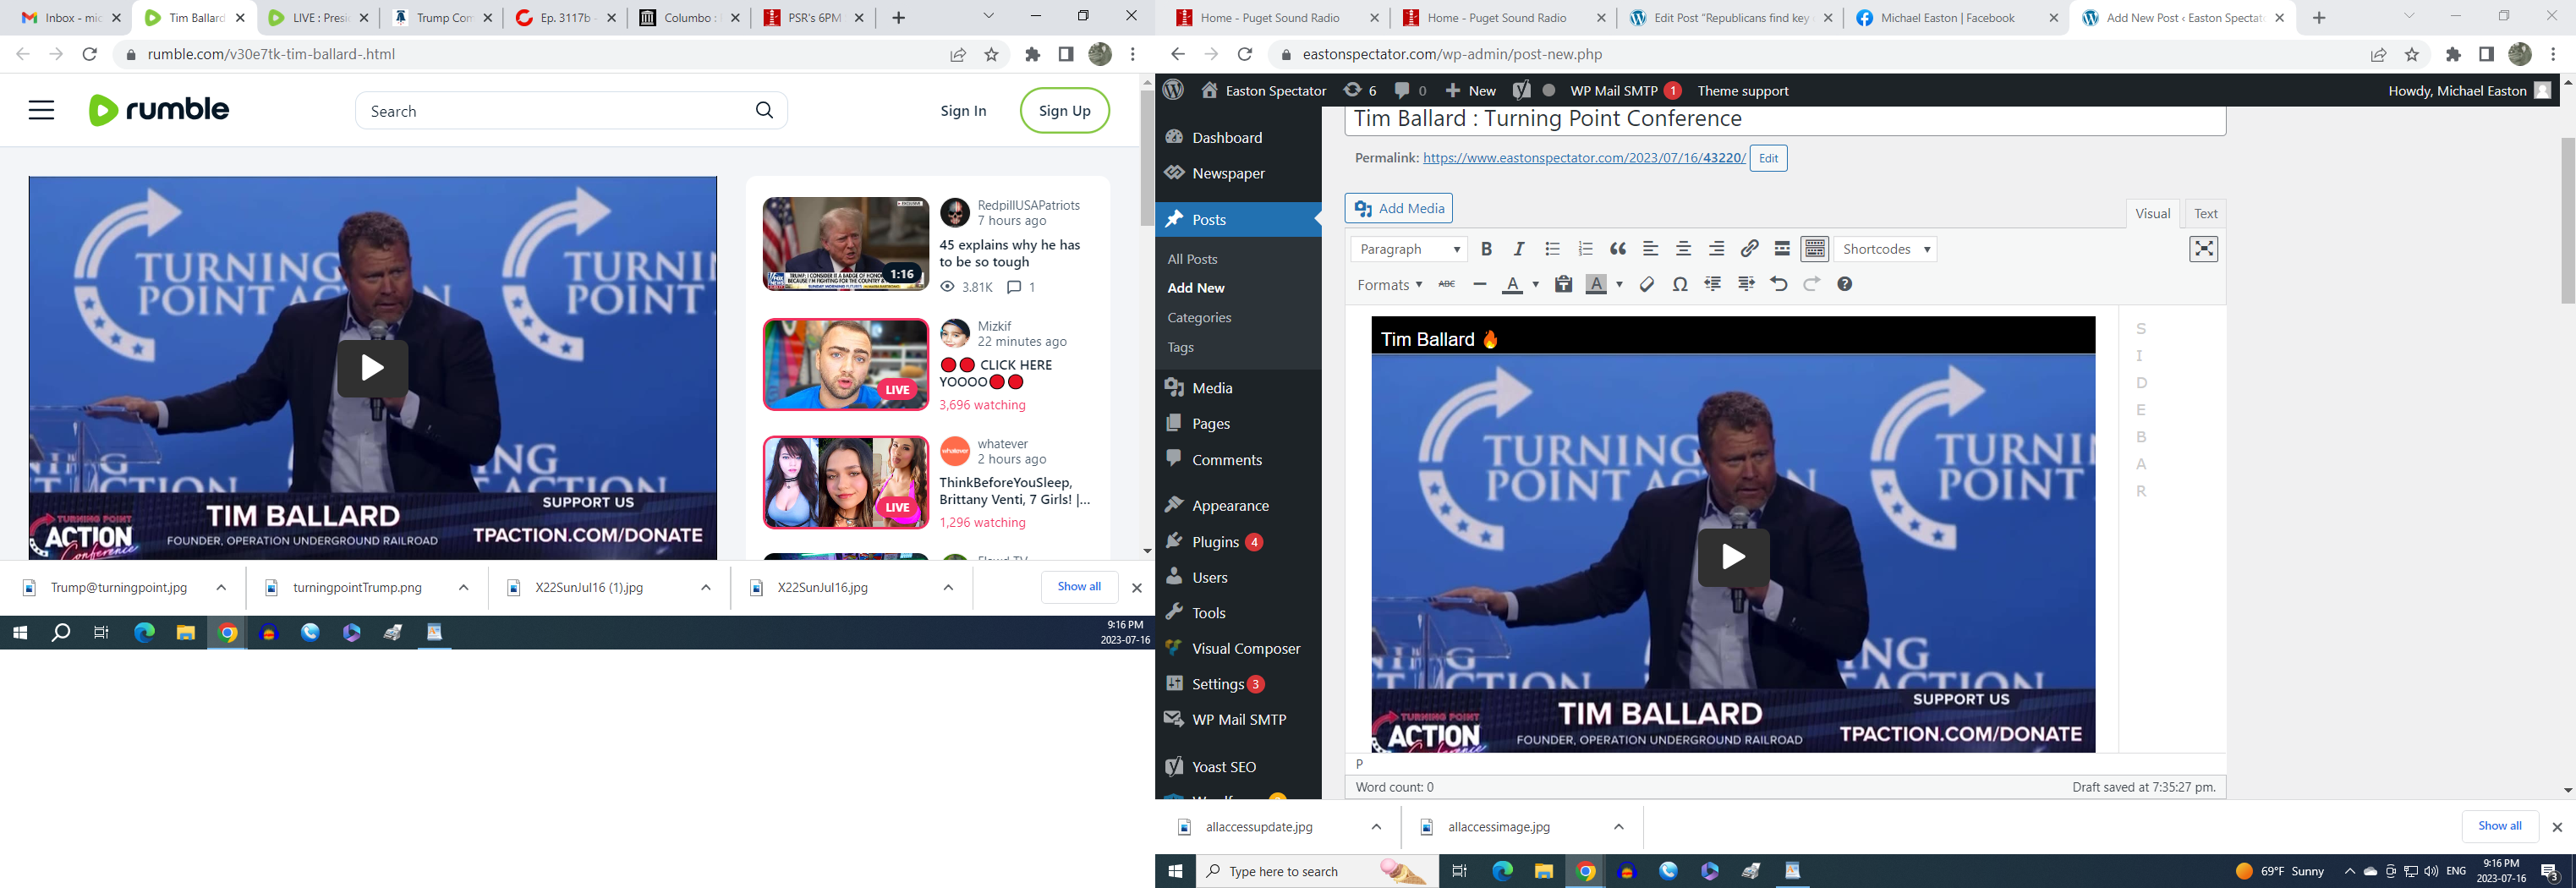Open the text color picker arrow
This screenshot has height=888, width=2576.
pos(1536,285)
